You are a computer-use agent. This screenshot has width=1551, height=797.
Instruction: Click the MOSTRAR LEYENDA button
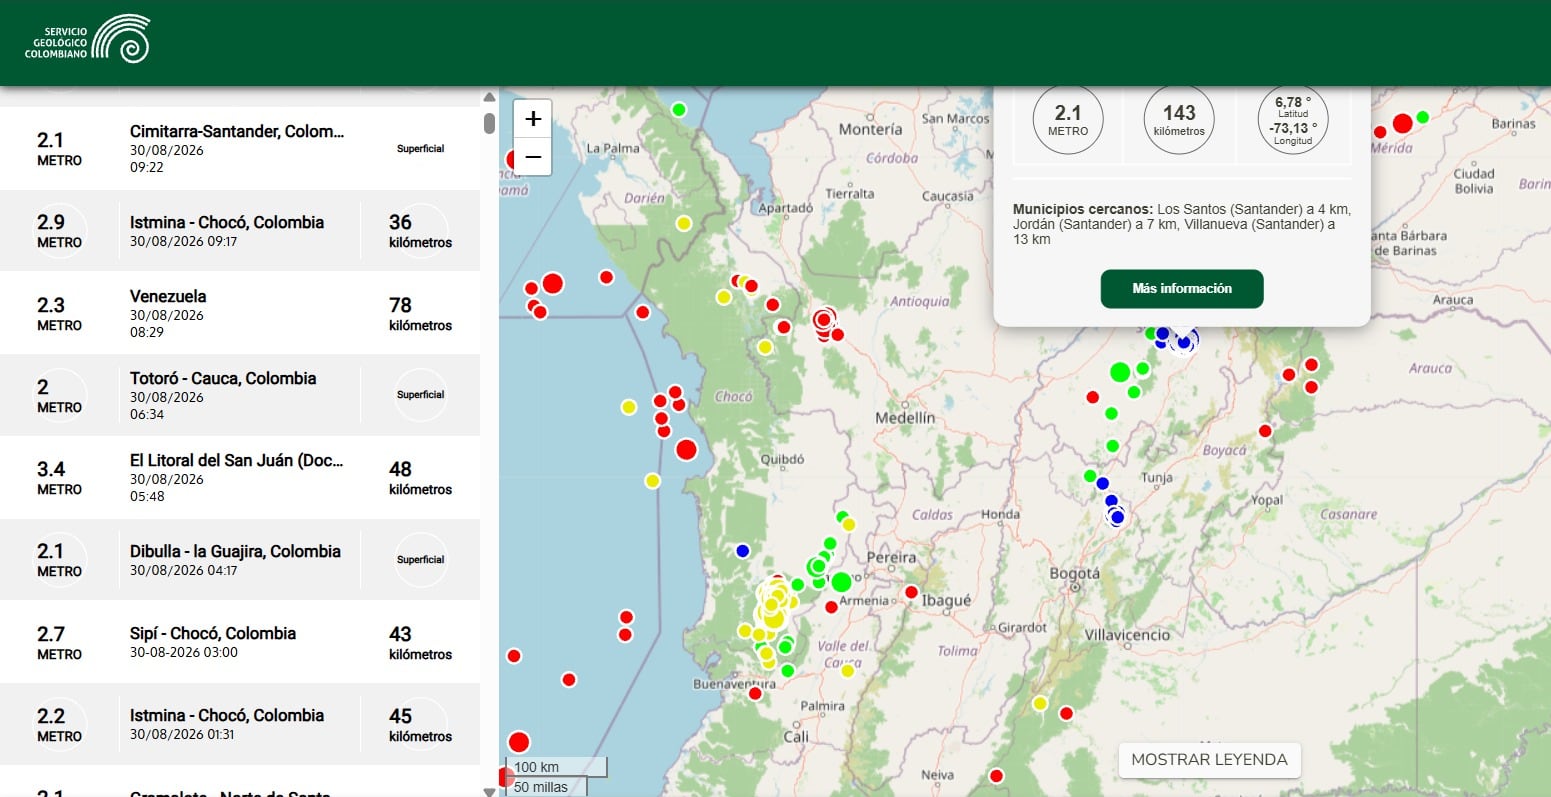1209,760
